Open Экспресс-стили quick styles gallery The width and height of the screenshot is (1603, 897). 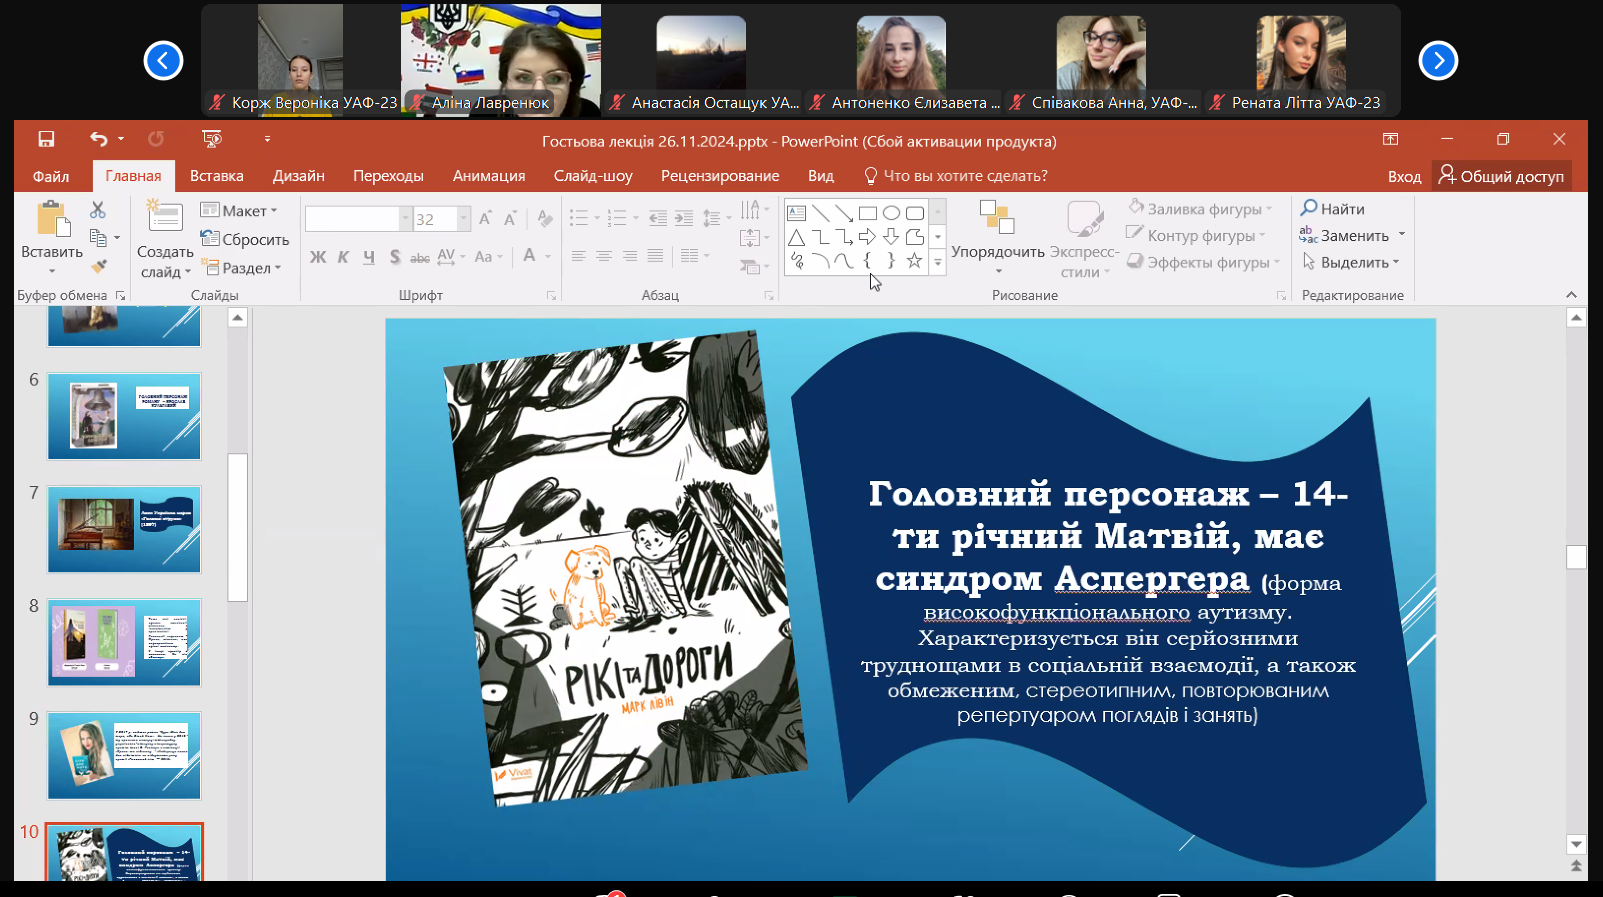pos(1085,240)
